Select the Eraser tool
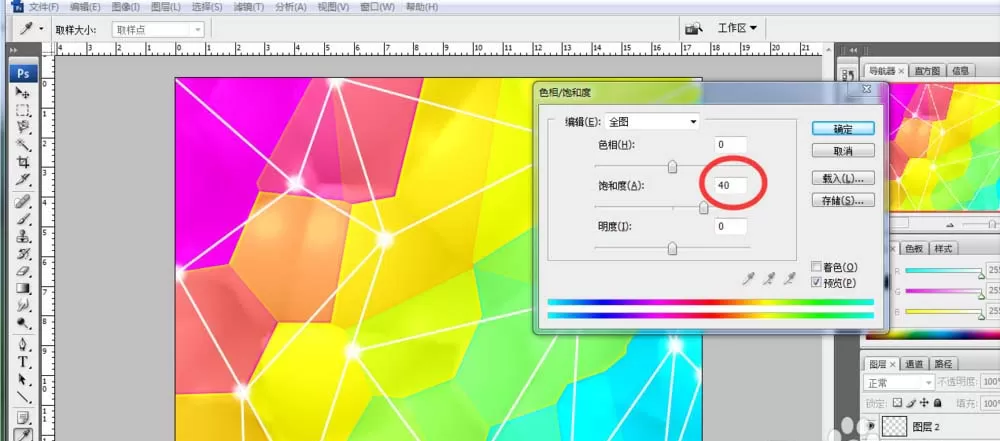1000x441 pixels. coord(23,272)
